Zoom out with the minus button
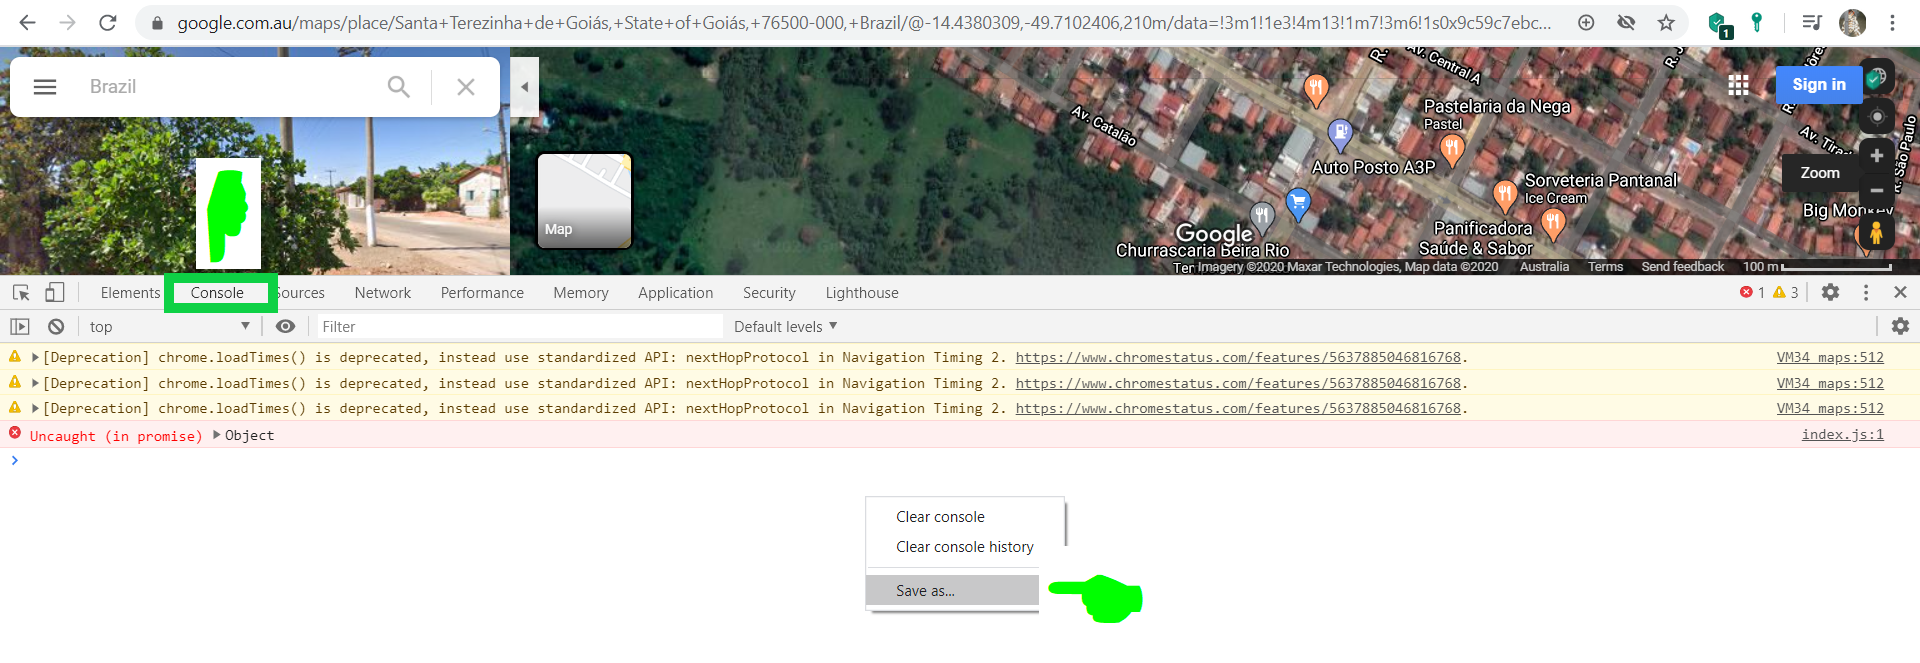This screenshot has width=1920, height=663. click(1877, 189)
